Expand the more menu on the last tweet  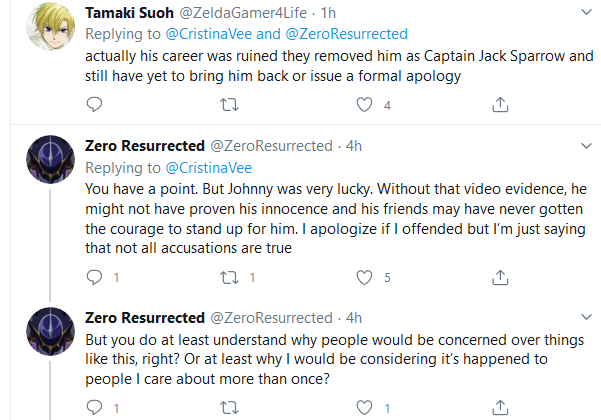click(586, 317)
